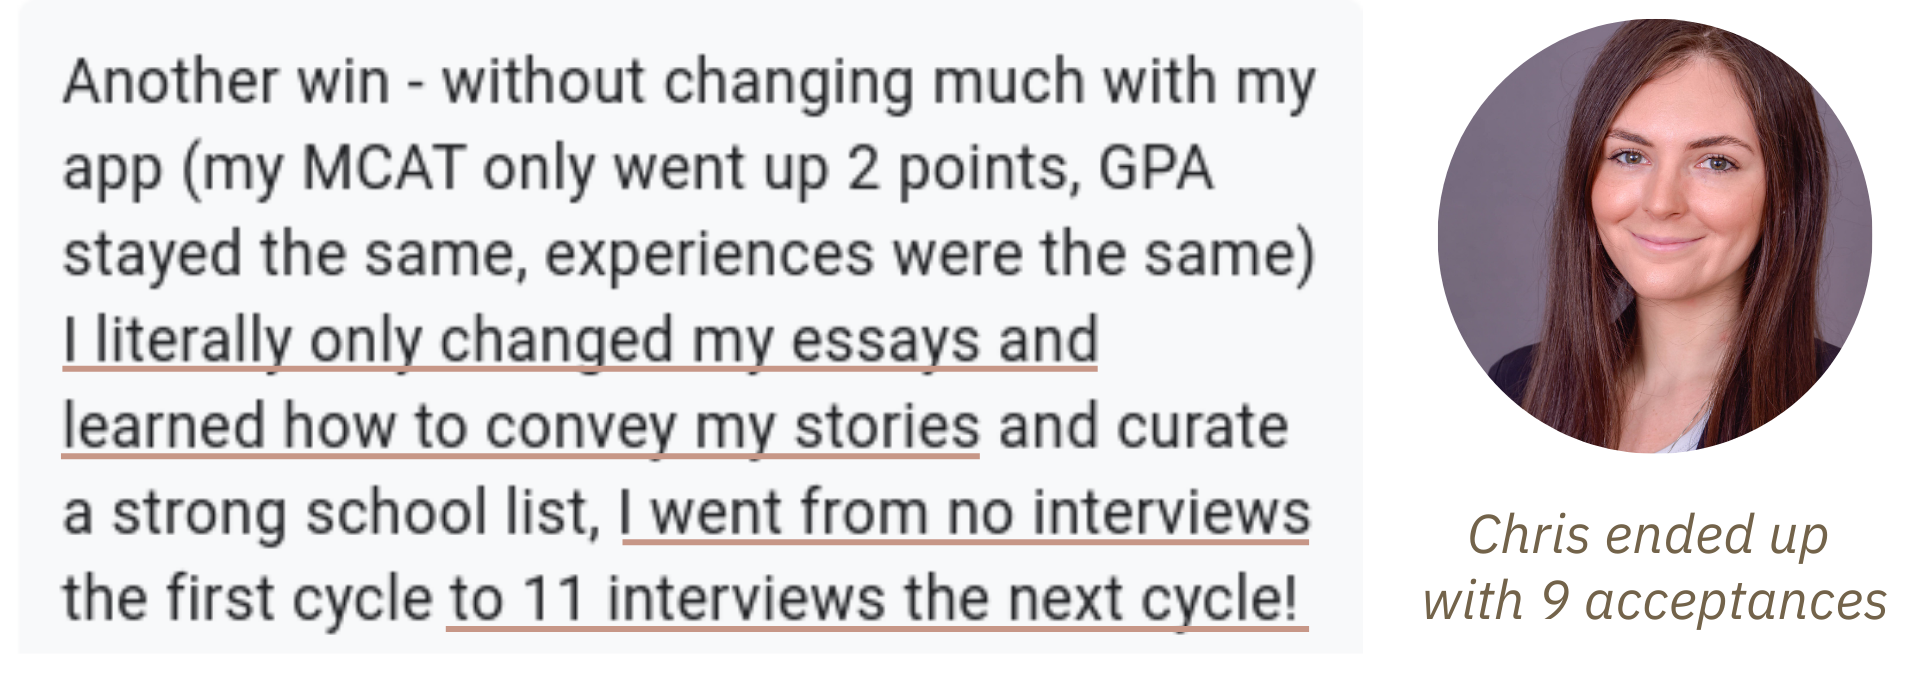
Task: Click the non-underlined words "and curate"
Action: coord(1143,428)
